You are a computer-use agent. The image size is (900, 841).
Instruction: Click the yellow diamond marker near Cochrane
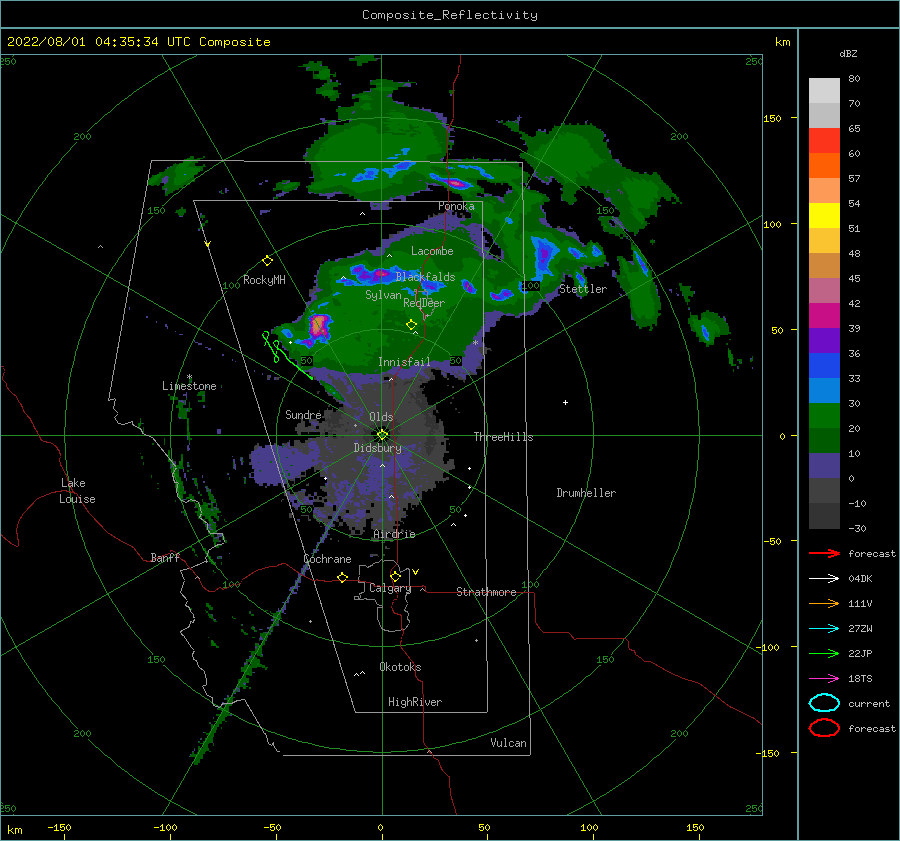[342, 577]
